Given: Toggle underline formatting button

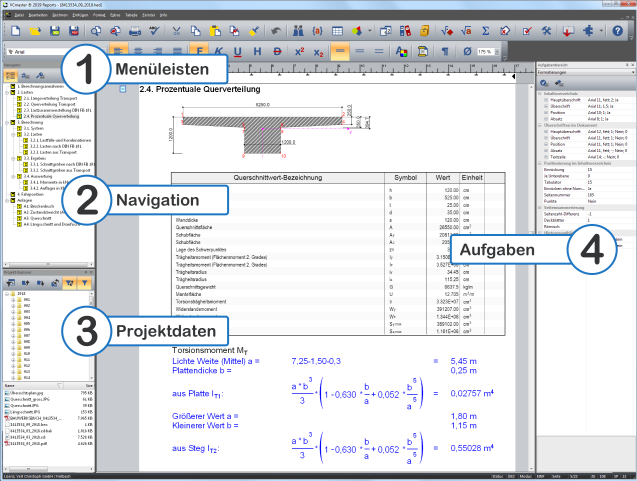Looking at the screenshot, I should click(x=238, y=50).
